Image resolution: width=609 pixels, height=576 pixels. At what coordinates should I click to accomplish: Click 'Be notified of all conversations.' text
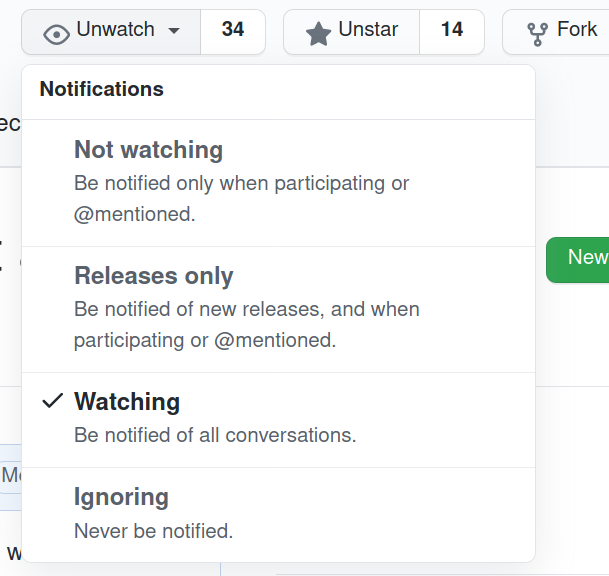(215, 435)
